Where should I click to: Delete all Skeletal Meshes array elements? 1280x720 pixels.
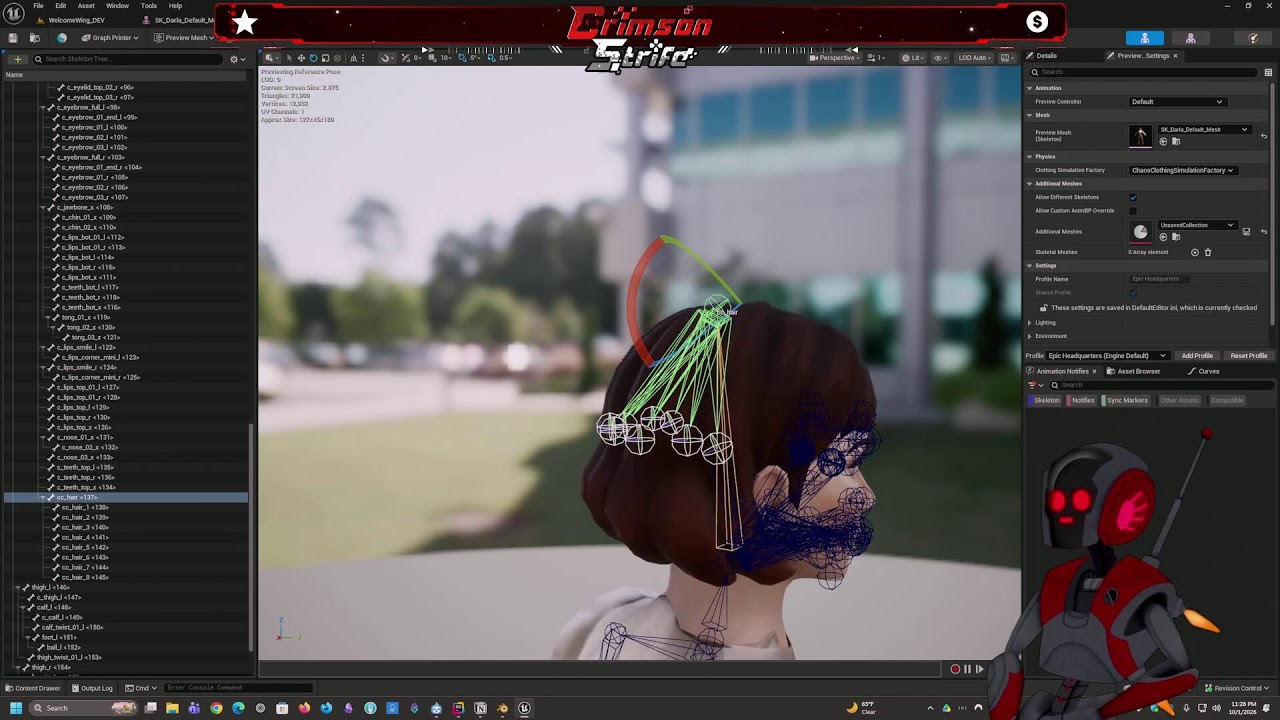click(1207, 252)
